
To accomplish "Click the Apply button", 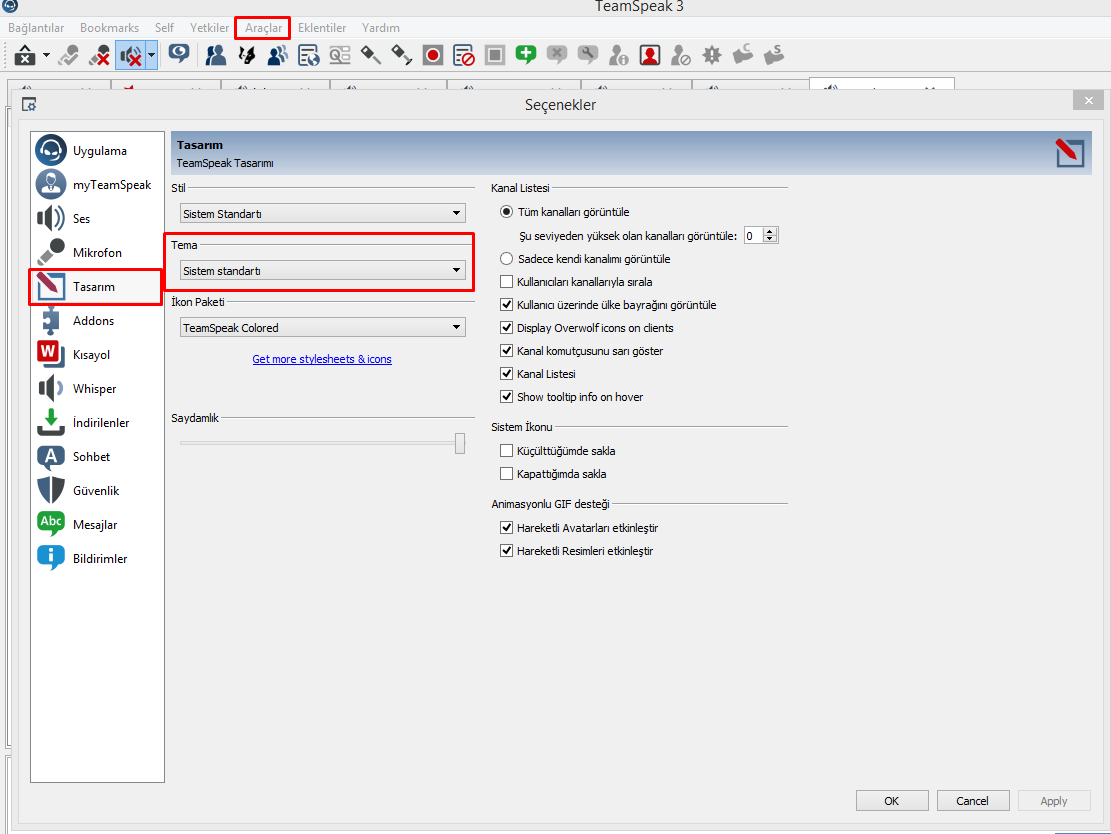I will click(1054, 801).
